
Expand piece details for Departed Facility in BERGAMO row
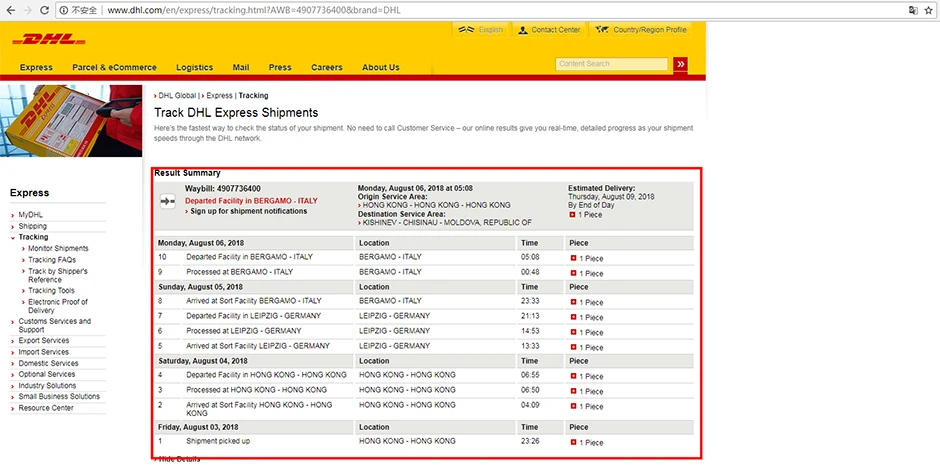(573, 258)
